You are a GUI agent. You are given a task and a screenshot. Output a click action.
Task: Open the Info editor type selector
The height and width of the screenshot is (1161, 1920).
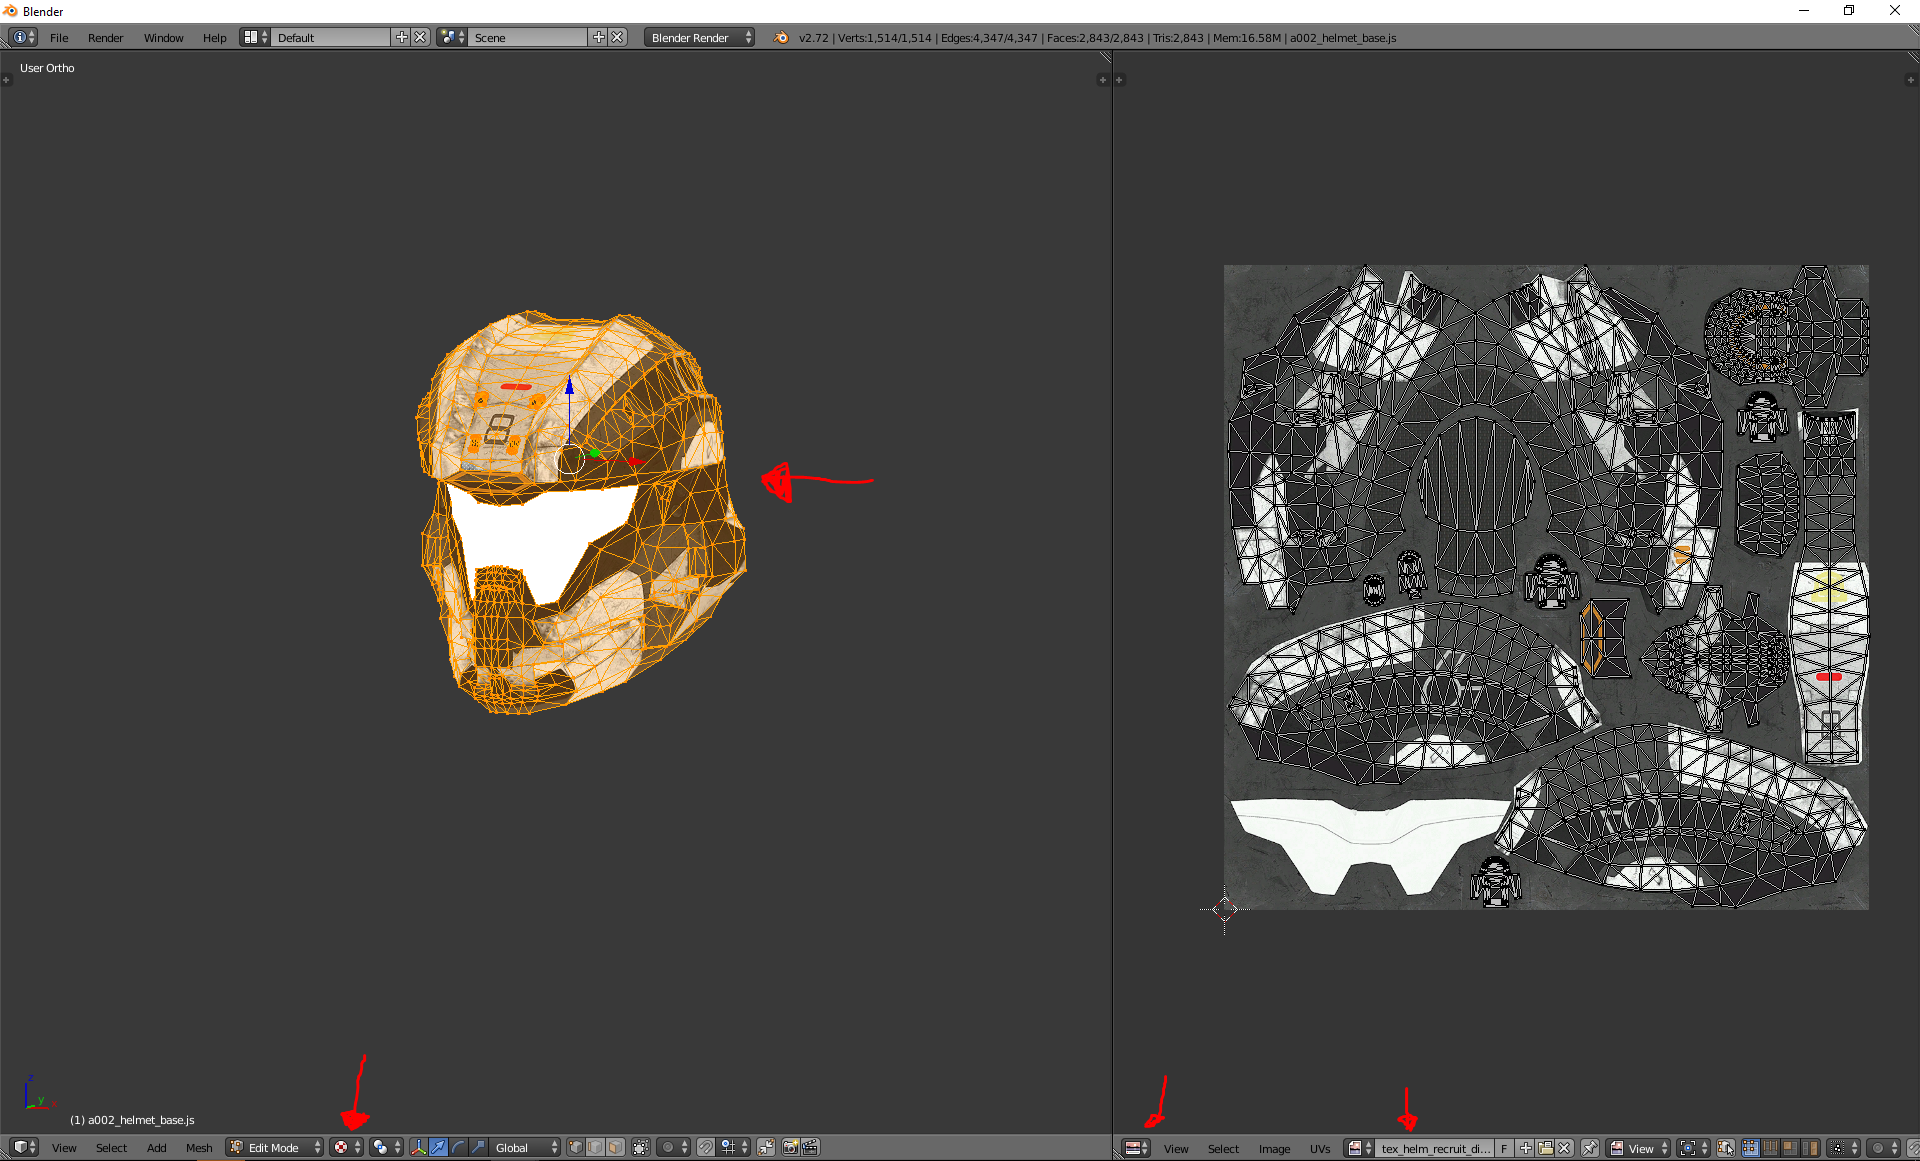point(23,37)
